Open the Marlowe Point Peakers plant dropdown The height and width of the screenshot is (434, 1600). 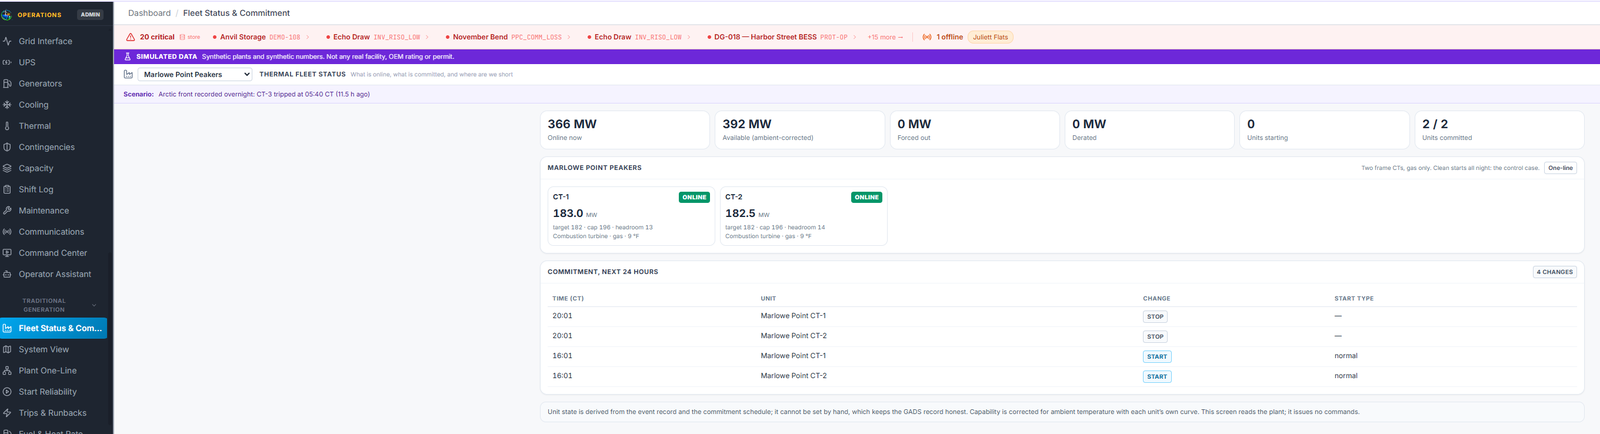pyautogui.click(x=195, y=74)
